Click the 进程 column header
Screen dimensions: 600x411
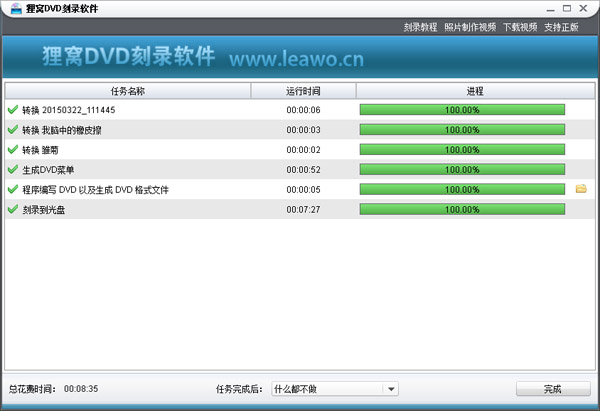point(475,91)
